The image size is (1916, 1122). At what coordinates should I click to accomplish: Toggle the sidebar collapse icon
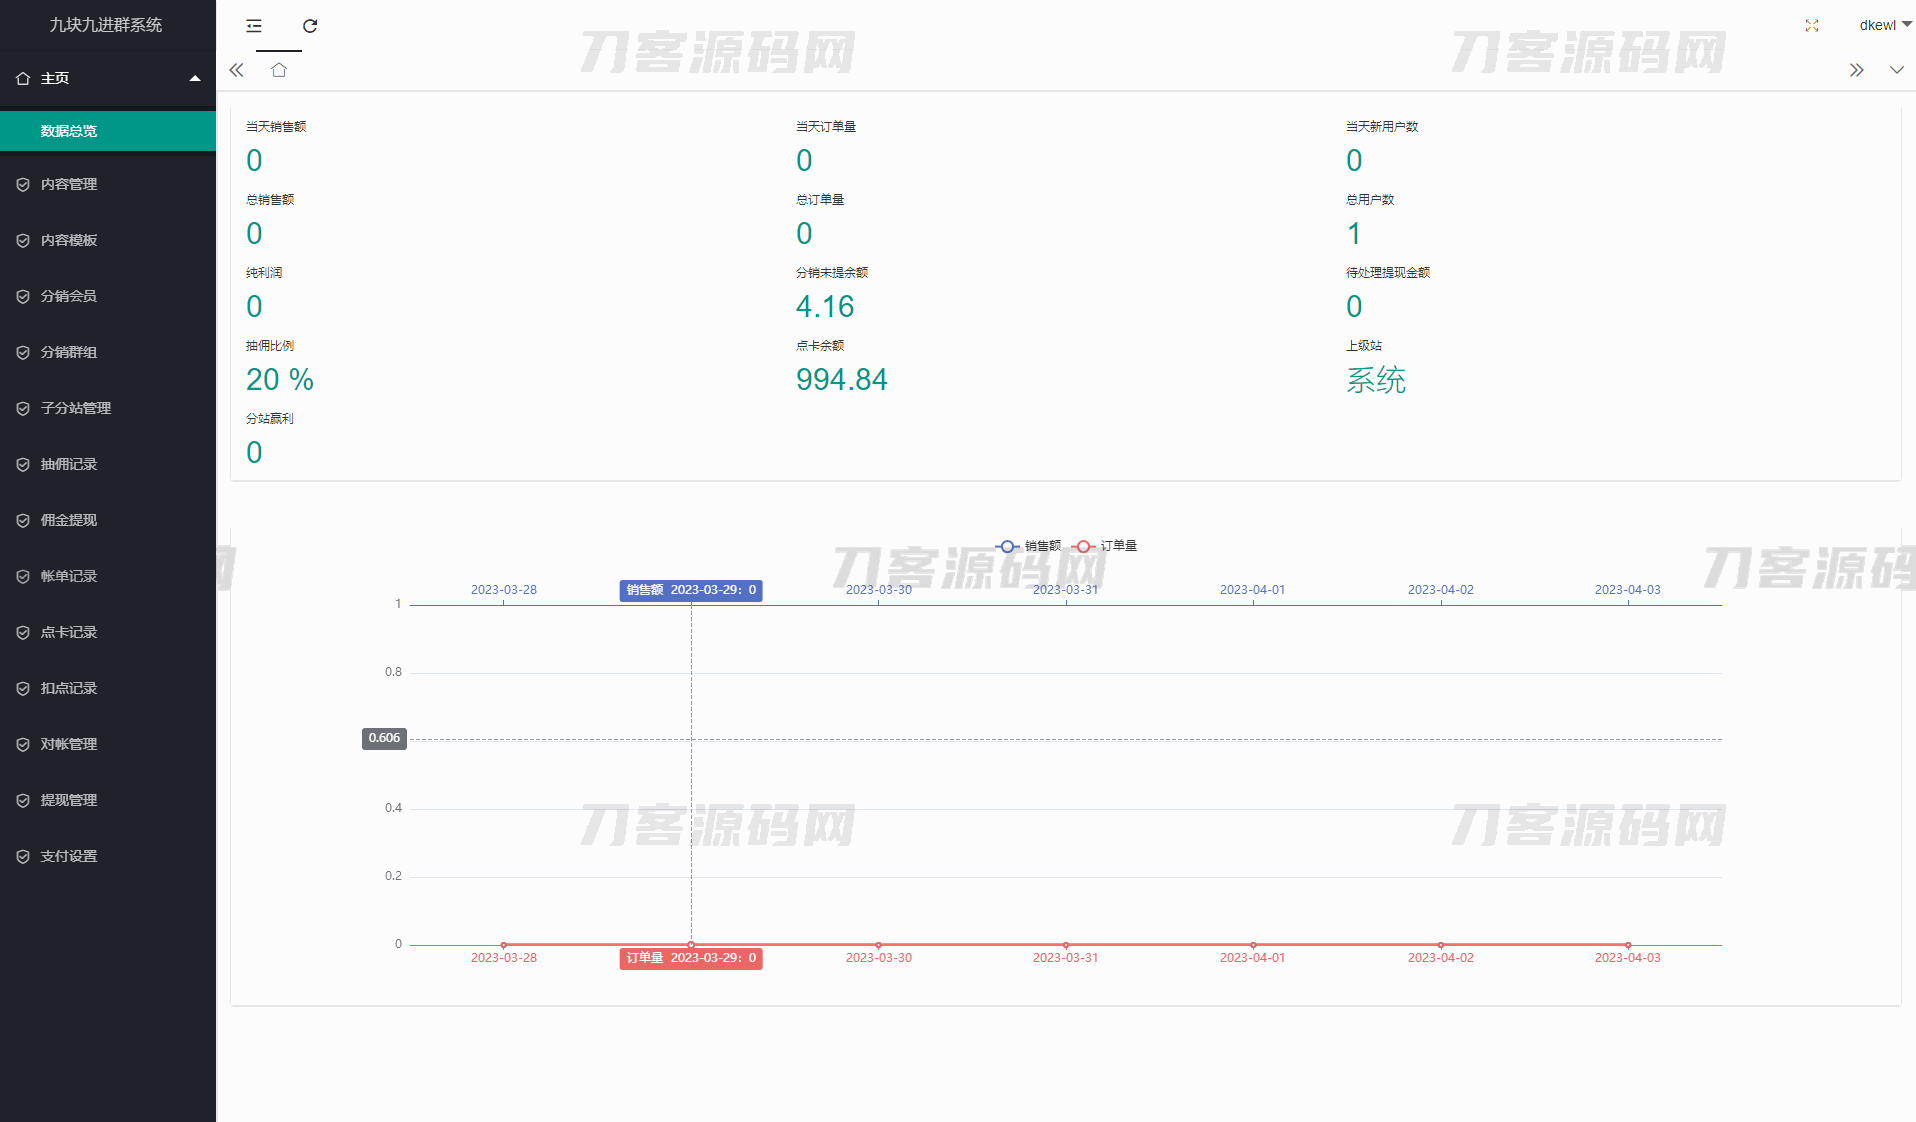click(x=254, y=26)
